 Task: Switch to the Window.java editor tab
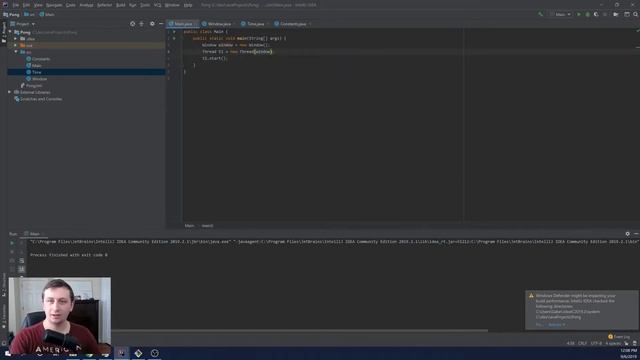tap(219, 24)
